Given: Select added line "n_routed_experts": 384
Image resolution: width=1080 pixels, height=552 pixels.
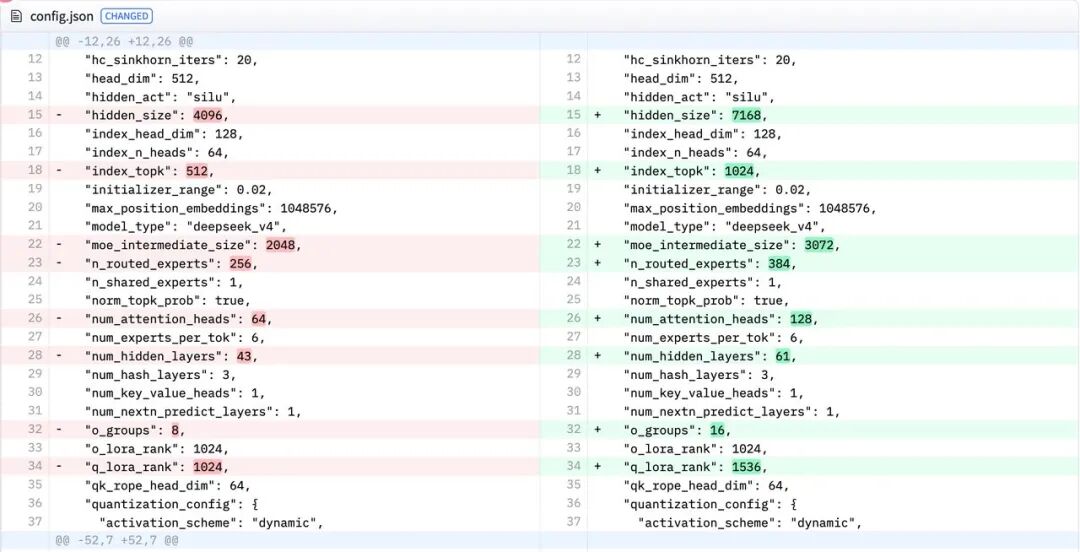Looking at the screenshot, I should 810,263.
